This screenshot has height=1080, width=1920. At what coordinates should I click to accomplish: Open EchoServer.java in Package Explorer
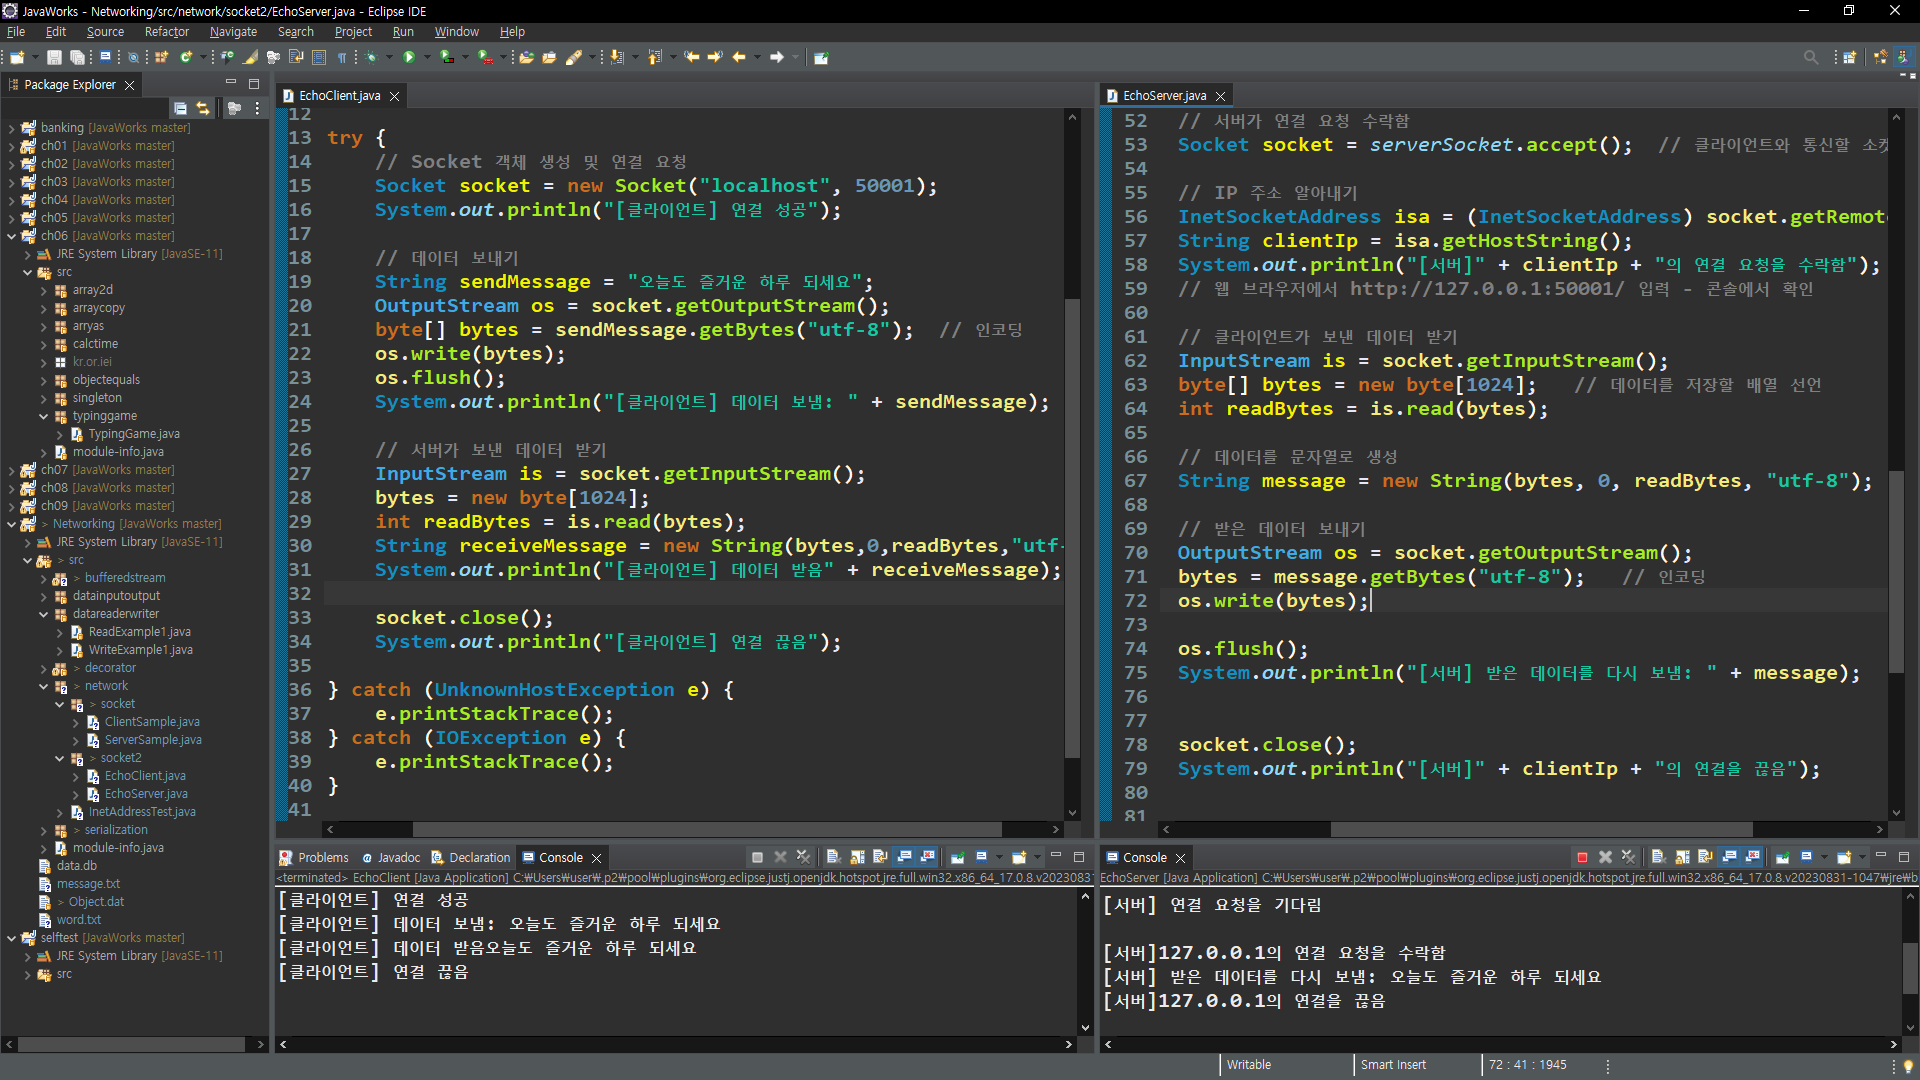[x=146, y=794]
